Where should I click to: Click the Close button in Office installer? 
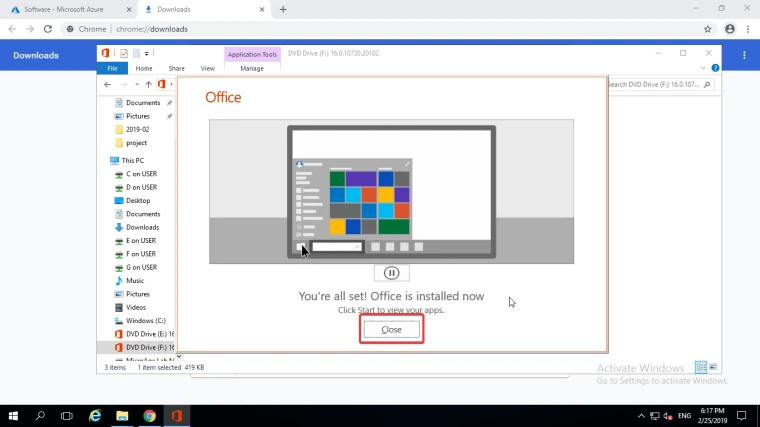[392, 330]
